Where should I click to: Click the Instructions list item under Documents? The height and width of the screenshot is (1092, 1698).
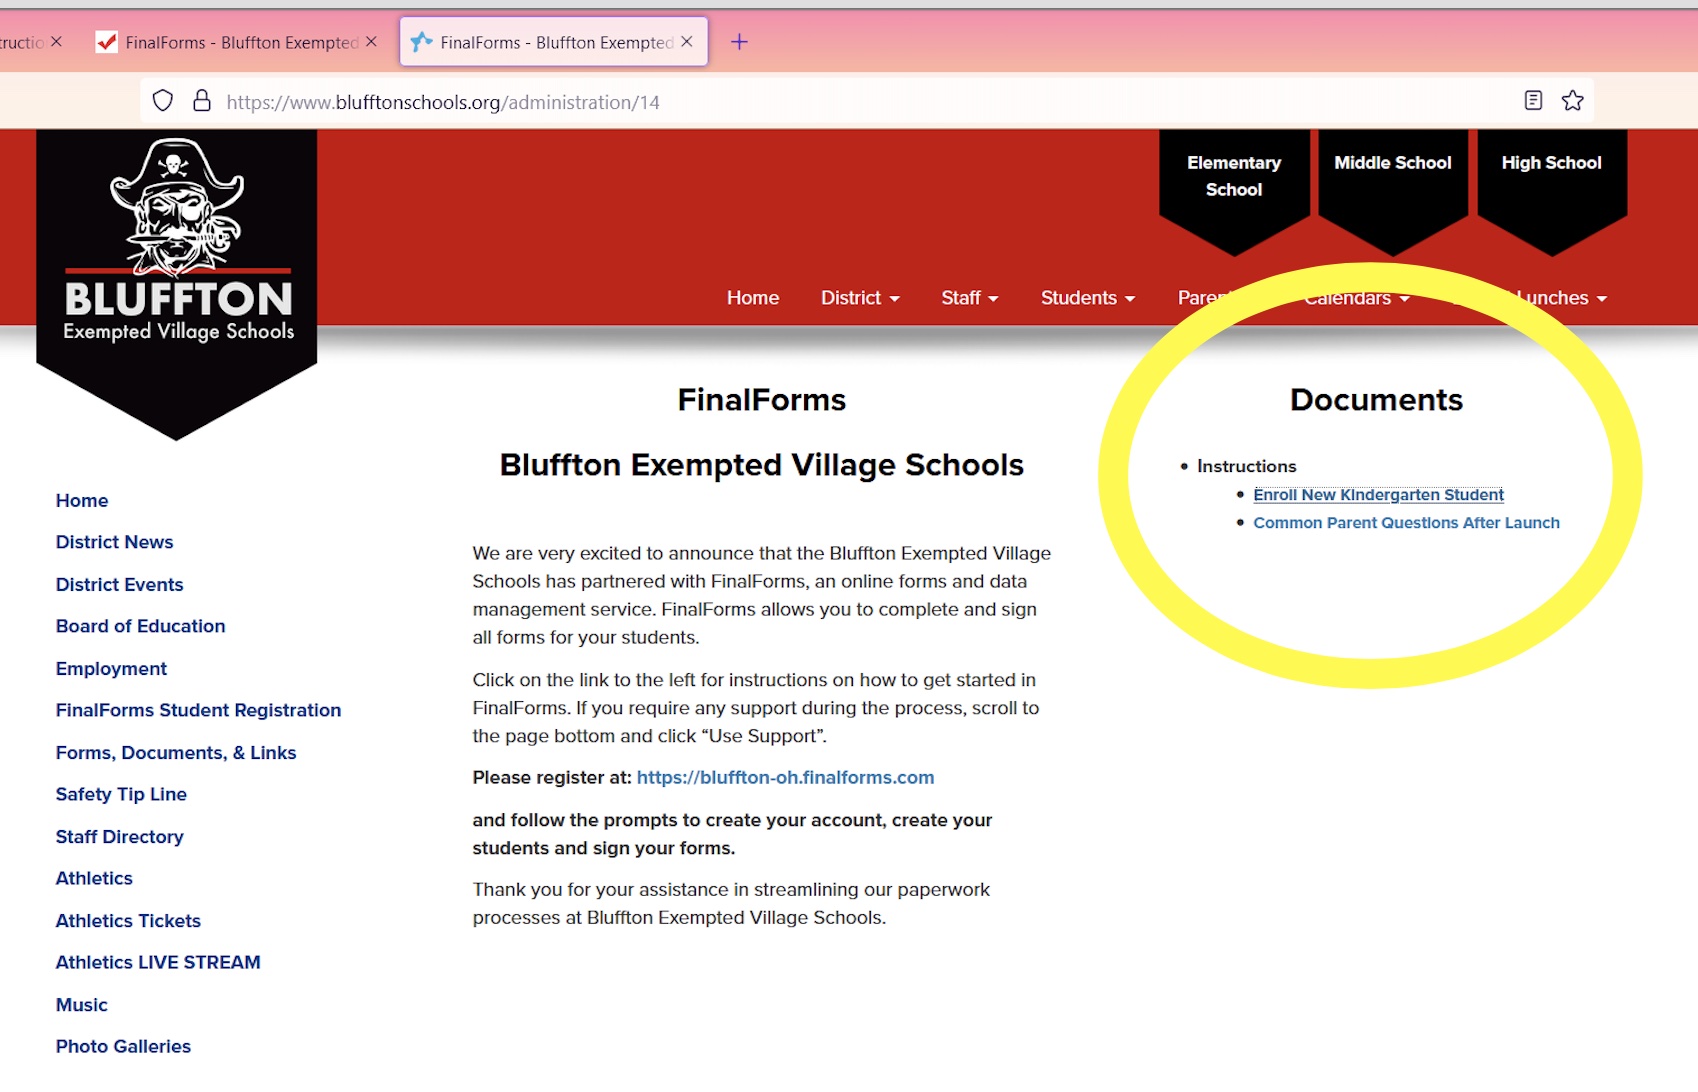click(1246, 466)
